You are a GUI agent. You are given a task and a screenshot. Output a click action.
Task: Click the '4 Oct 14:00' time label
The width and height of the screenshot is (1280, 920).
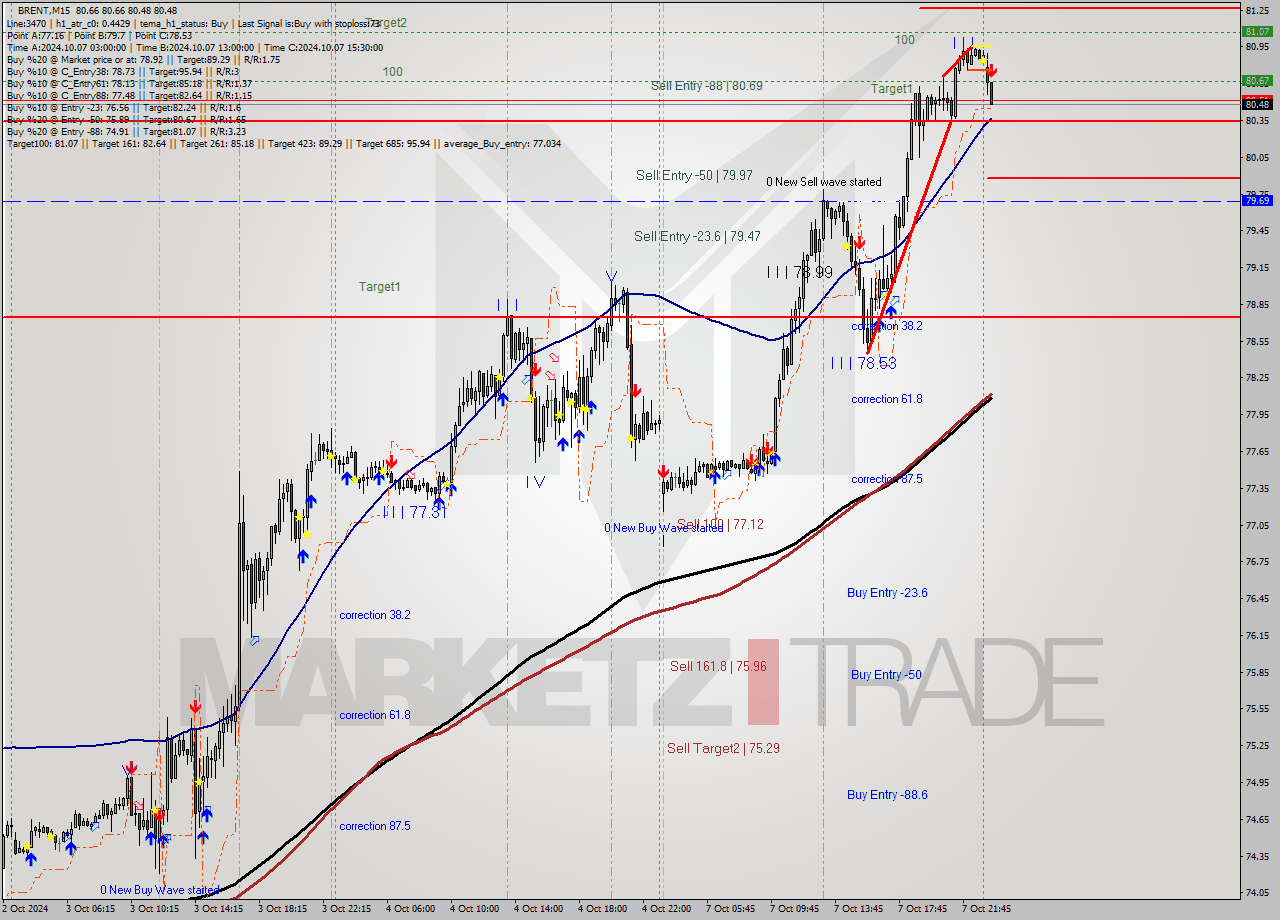[x=539, y=909]
